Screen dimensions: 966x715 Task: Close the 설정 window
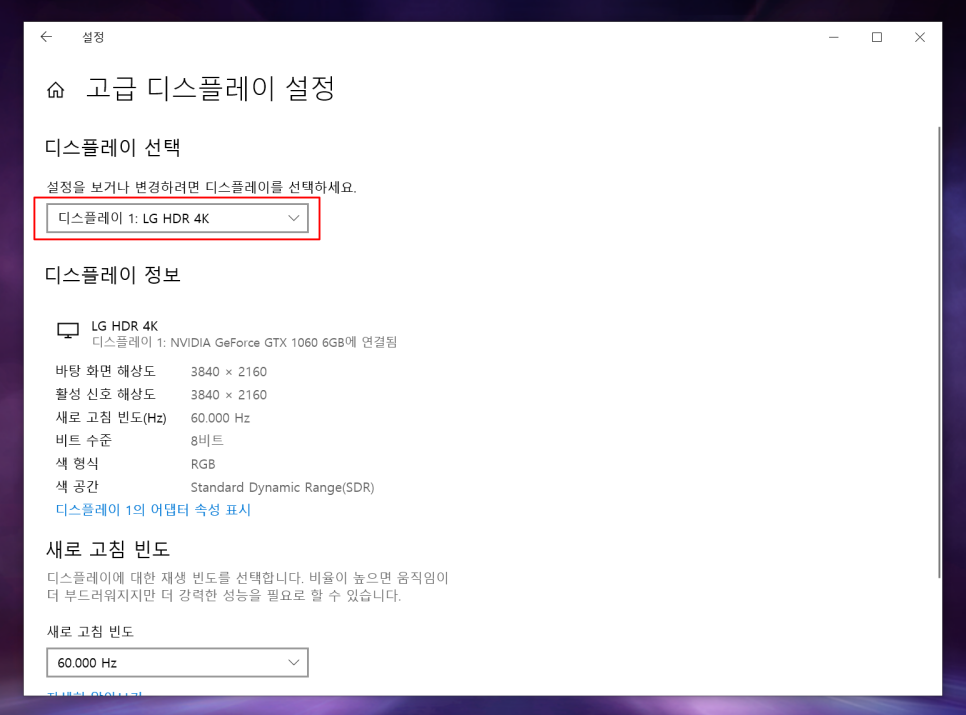[920, 37]
